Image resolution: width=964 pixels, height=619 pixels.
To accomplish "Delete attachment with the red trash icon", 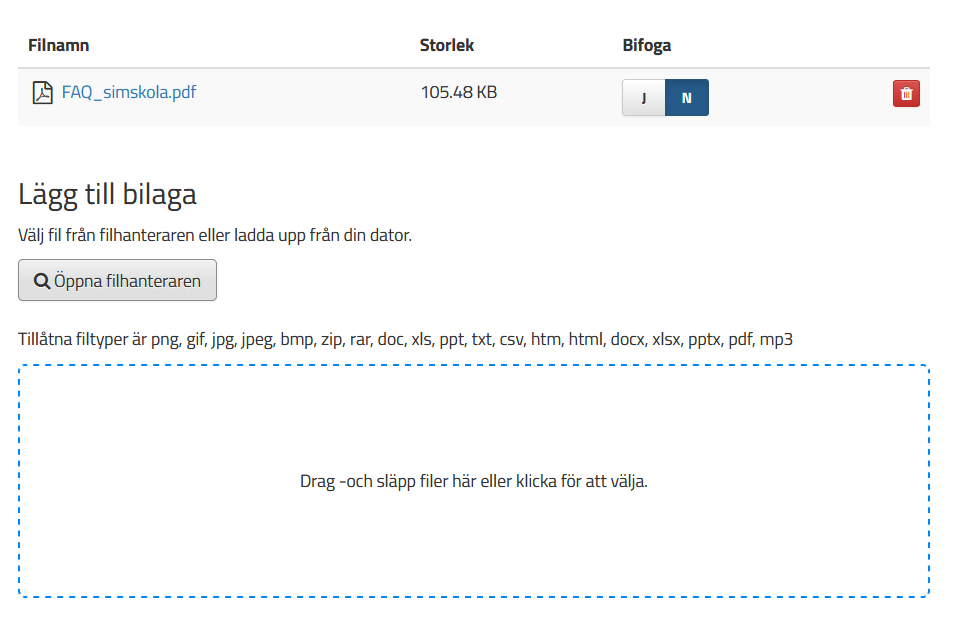I will [906, 94].
